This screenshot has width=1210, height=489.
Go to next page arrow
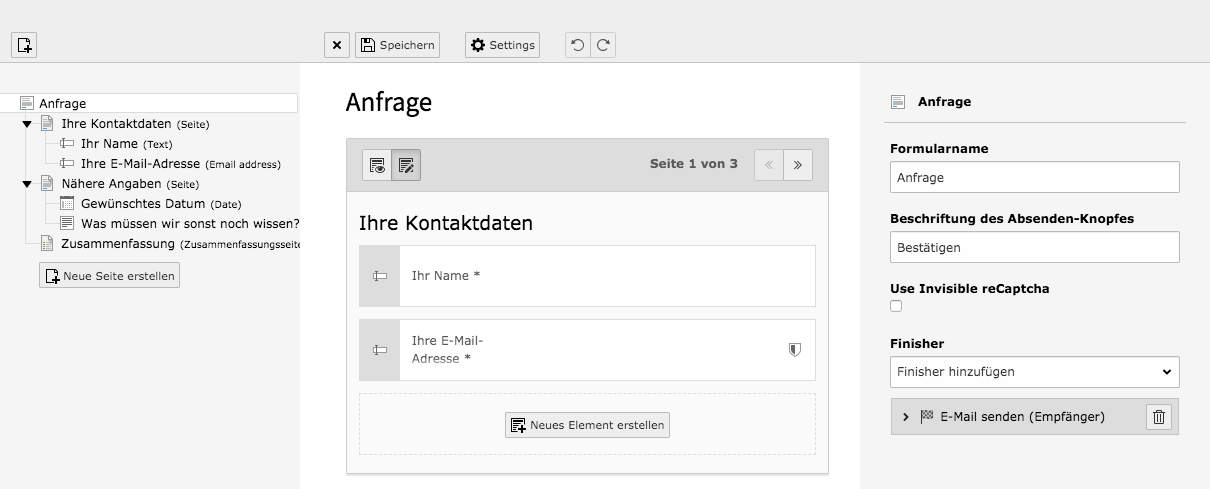coord(797,165)
